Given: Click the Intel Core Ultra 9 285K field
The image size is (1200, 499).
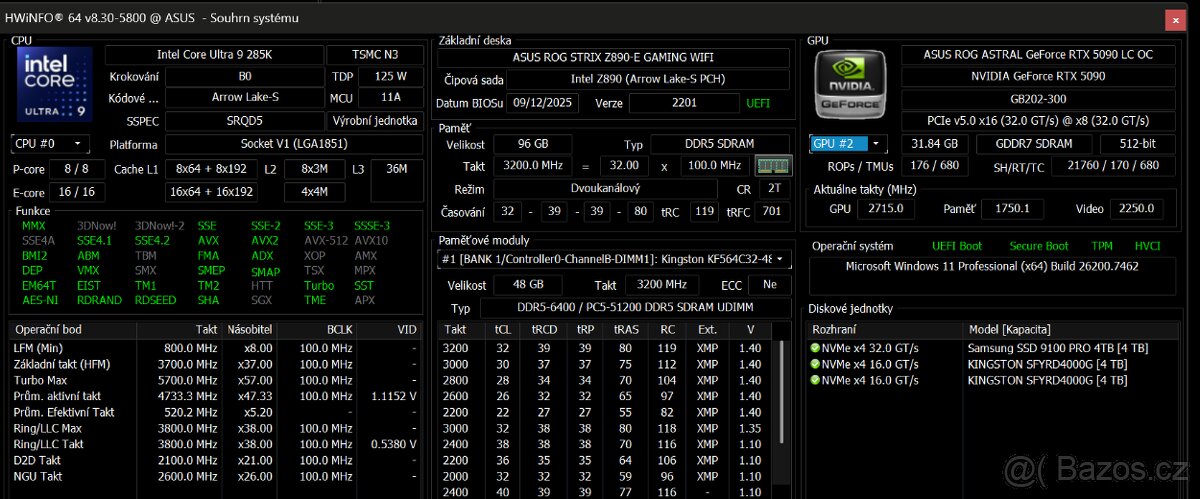Looking at the screenshot, I should pyautogui.click(x=213, y=54).
